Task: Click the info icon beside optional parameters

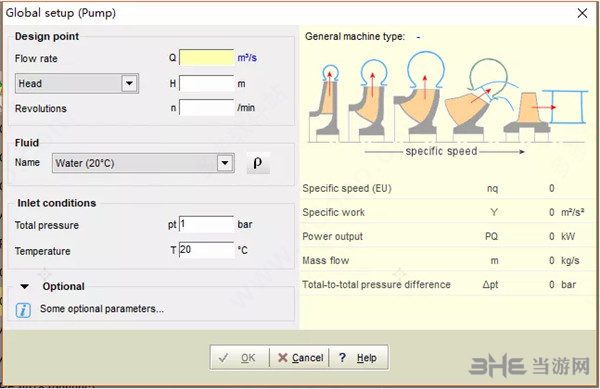Action: pyautogui.click(x=23, y=310)
